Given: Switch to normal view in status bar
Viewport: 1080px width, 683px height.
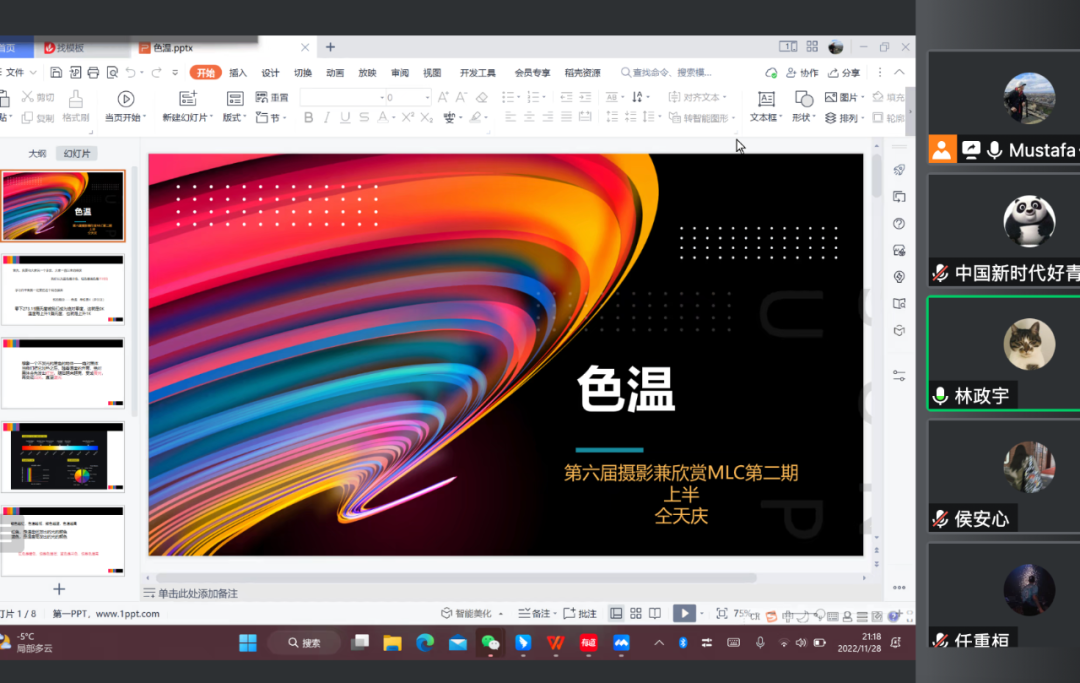Looking at the screenshot, I should [616, 613].
